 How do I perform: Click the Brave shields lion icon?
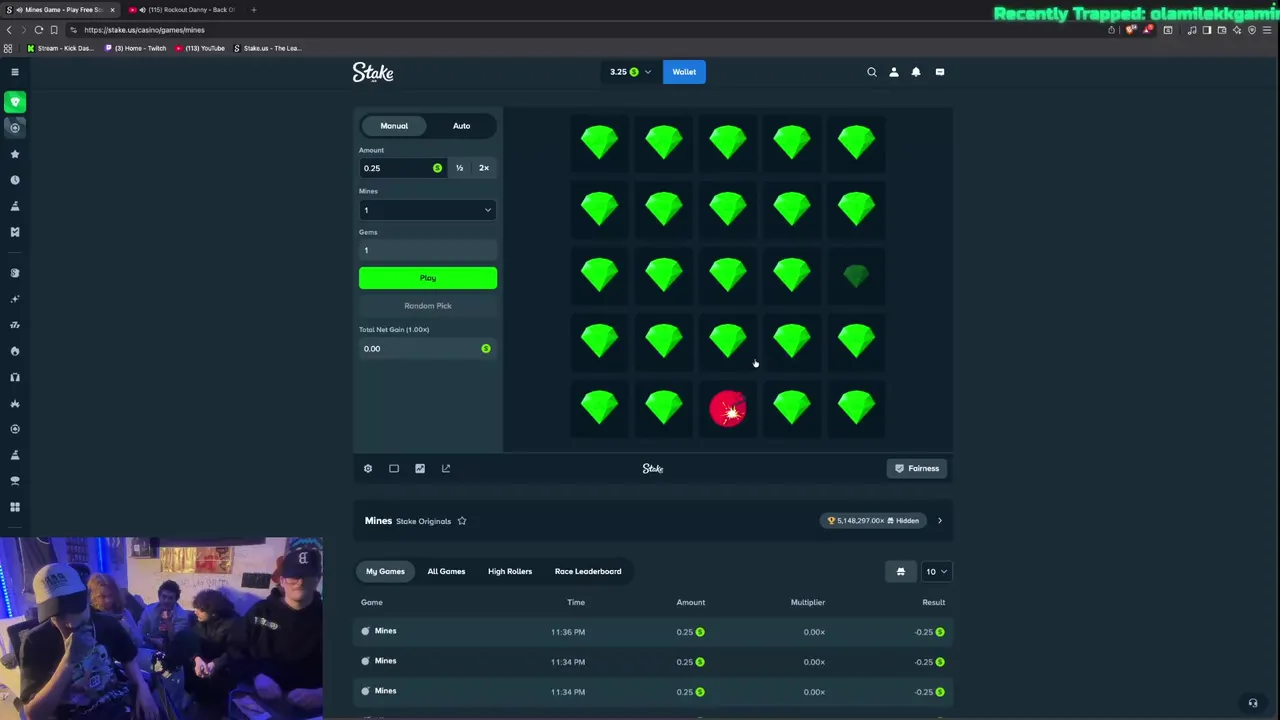1131,30
